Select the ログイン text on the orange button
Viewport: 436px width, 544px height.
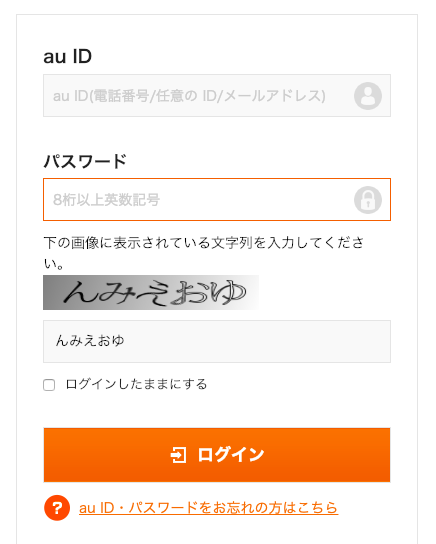[231, 455]
